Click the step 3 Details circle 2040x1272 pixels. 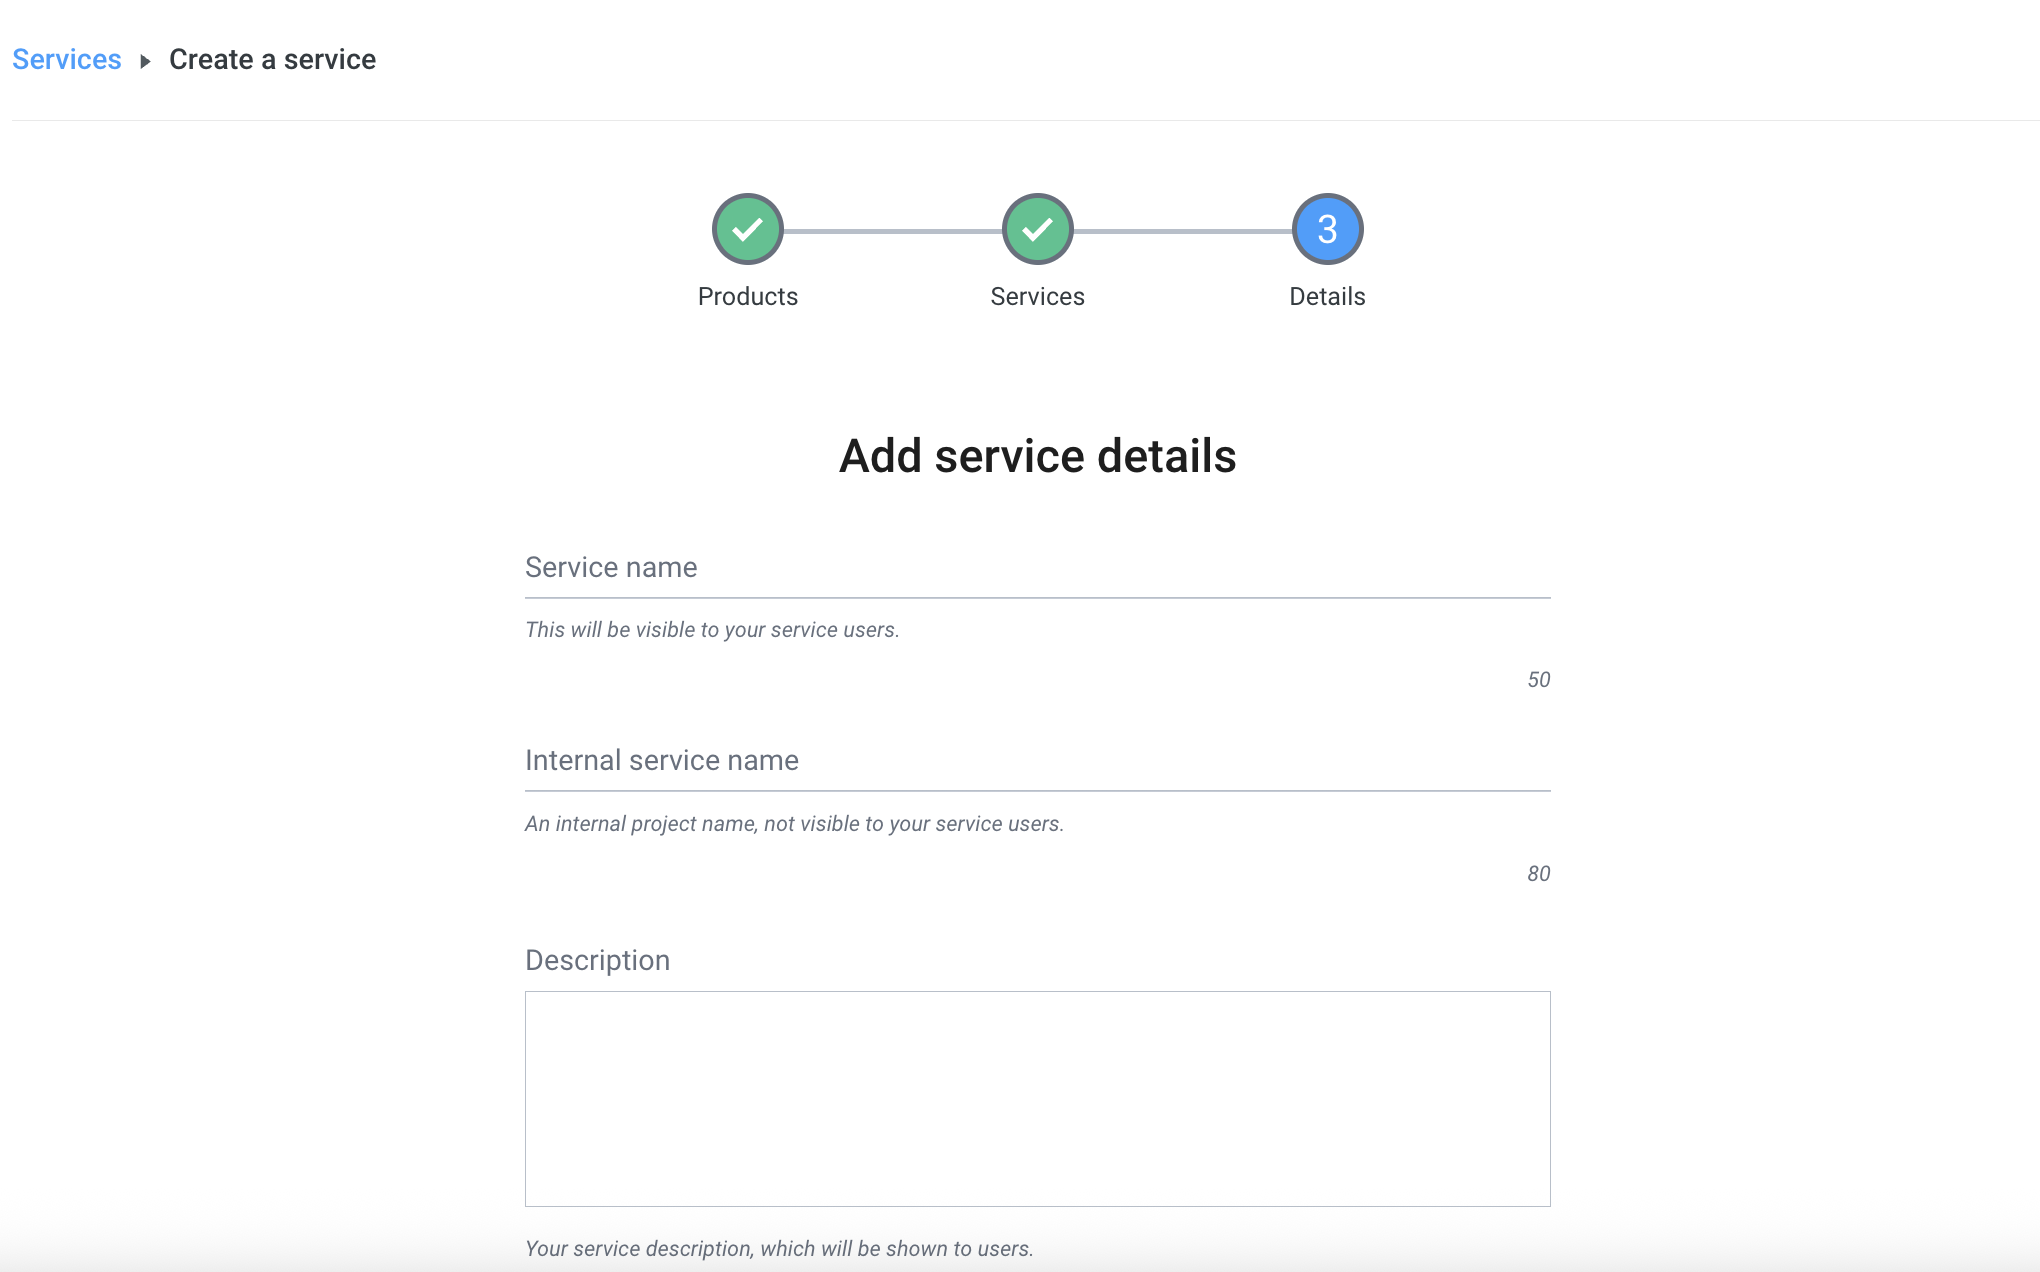[1327, 229]
